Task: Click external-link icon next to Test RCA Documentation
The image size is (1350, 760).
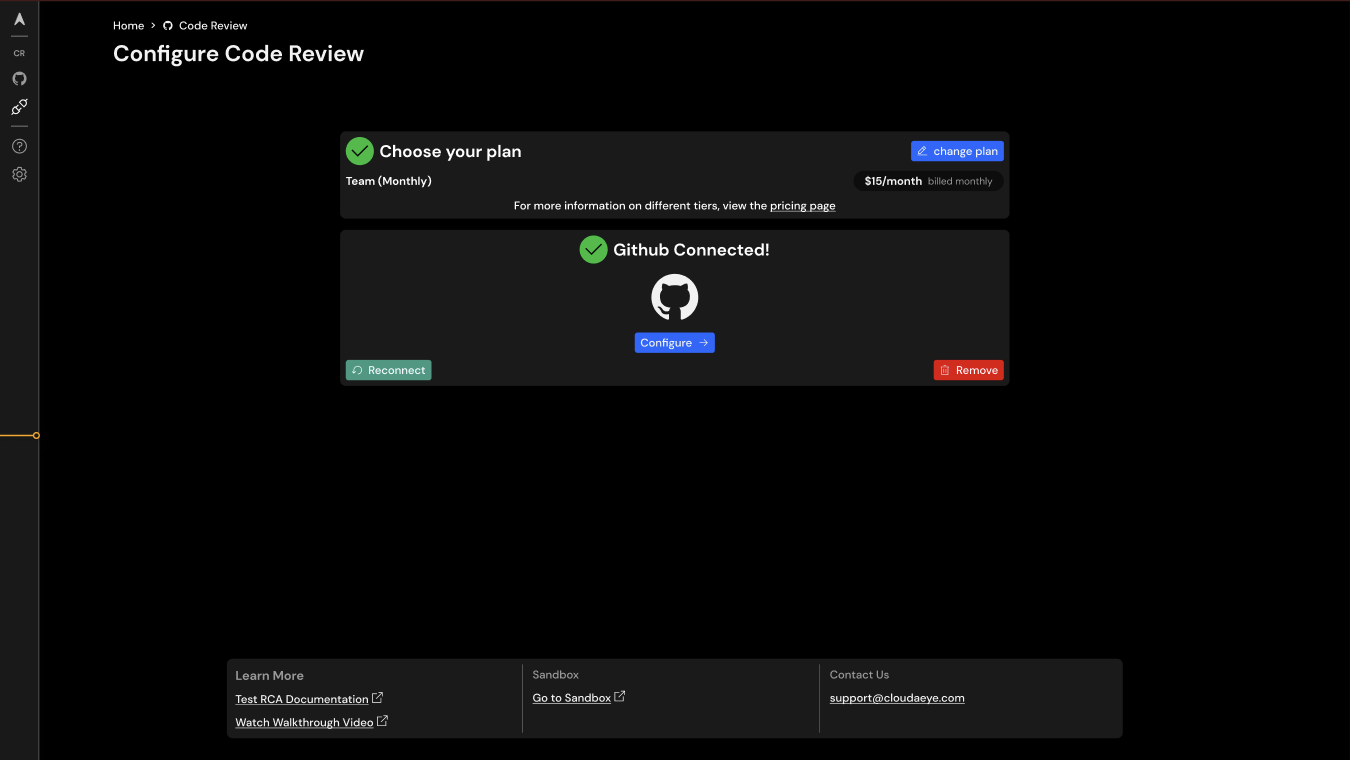Action: (x=378, y=698)
